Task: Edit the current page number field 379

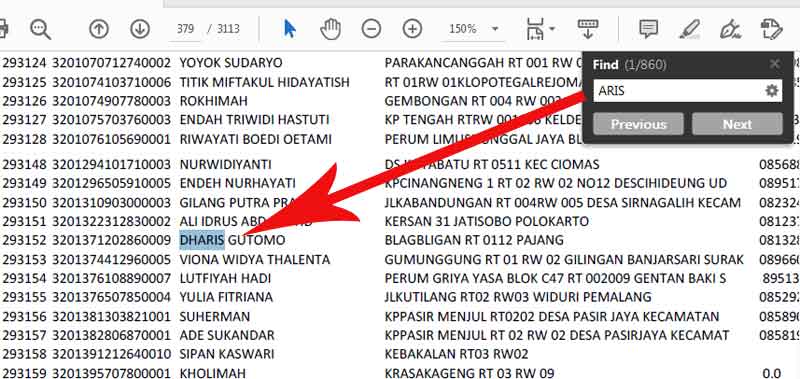Action: tap(185, 29)
